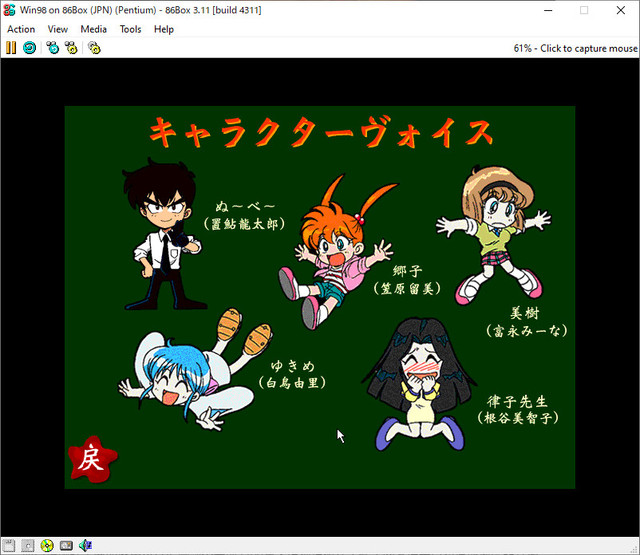Viewport: 640px width, 555px height.
Task: Click the 美樹 name label
Action: pos(525,313)
